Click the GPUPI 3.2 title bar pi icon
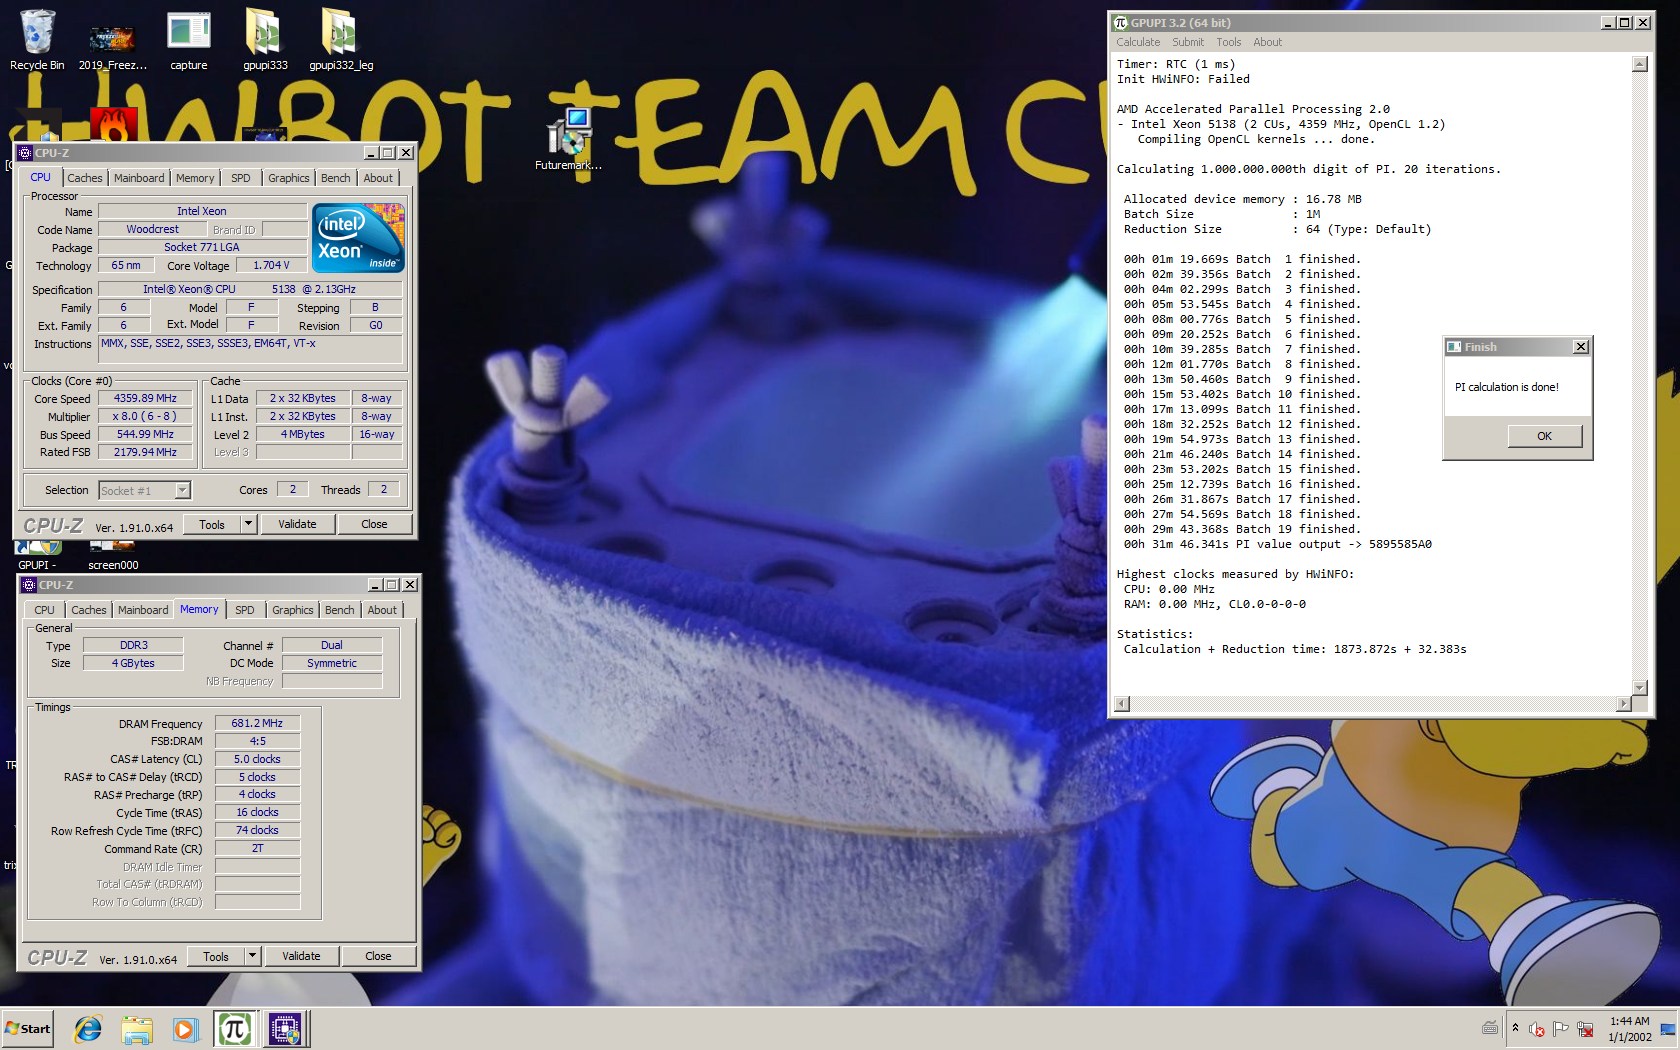This screenshot has height=1050, width=1680. (x=1121, y=22)
